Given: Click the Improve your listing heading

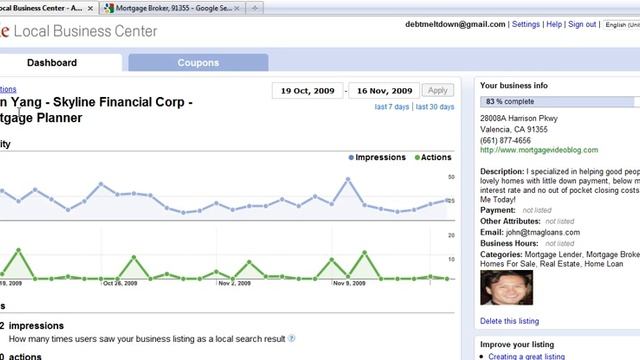Looking at the screenshot, I should (517, 344).
